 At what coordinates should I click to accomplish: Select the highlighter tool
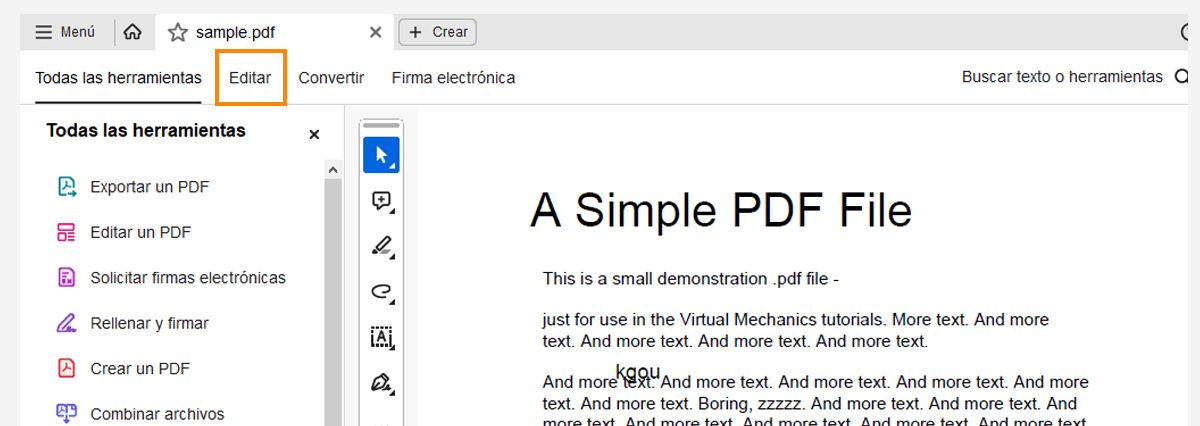381,246
